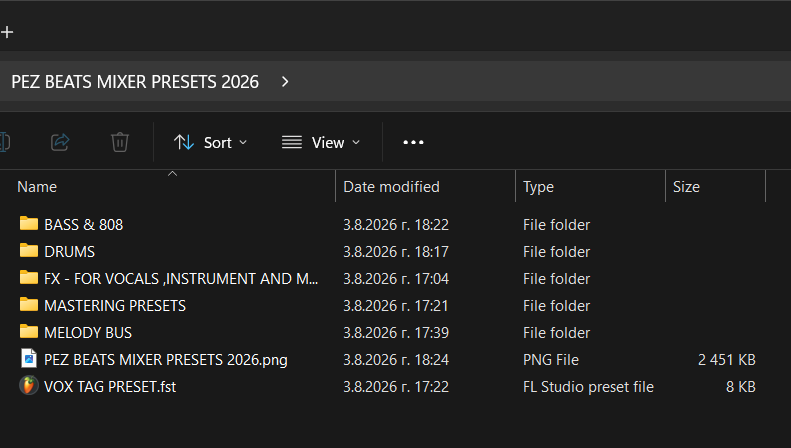Select the VOX TAG PRESET.fst FL Studio icon

pyautogui.click(x=29, y=386)
